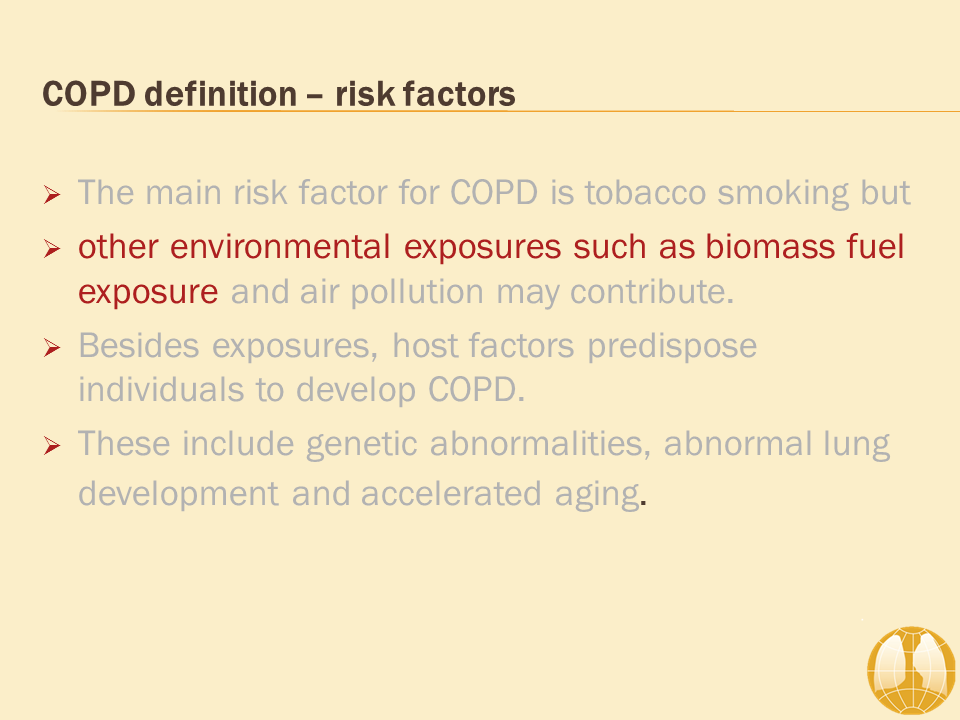
Task: Click the slide title 'COPD definition – risk factors'
Action: pos(279,95)
